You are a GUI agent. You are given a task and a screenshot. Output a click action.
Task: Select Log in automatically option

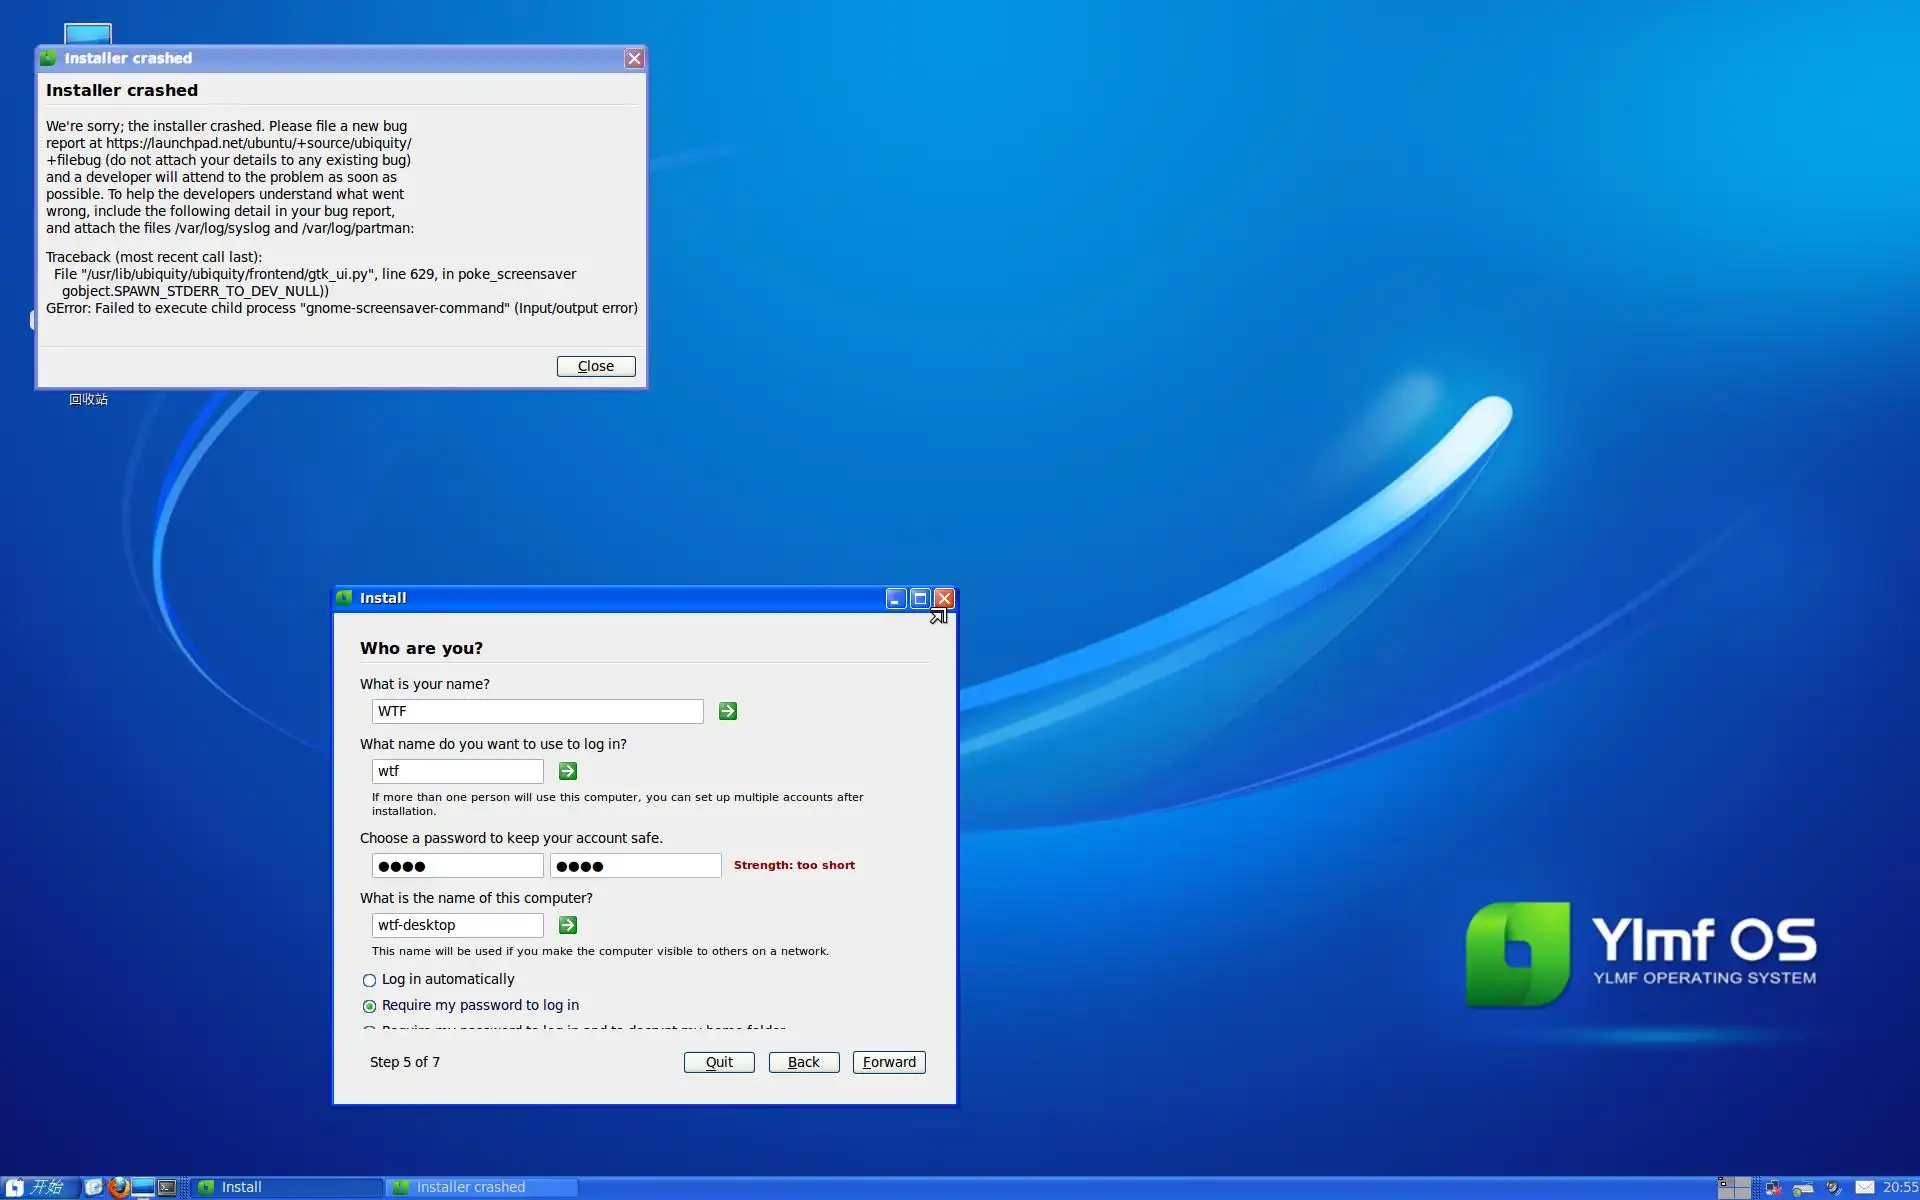click(370, 980)
